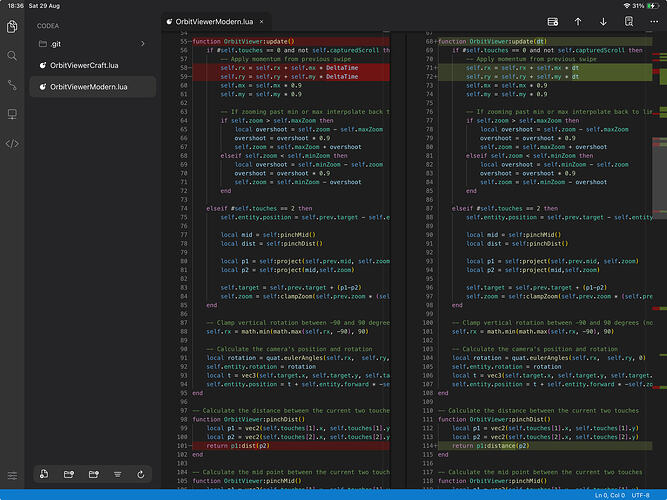Click line number 101 in the left gutter

tap(182, 446)
